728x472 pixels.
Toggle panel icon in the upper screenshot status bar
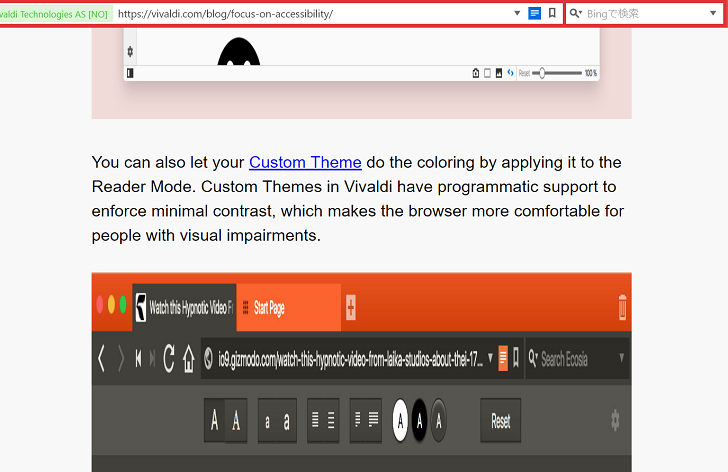point(130,73)
